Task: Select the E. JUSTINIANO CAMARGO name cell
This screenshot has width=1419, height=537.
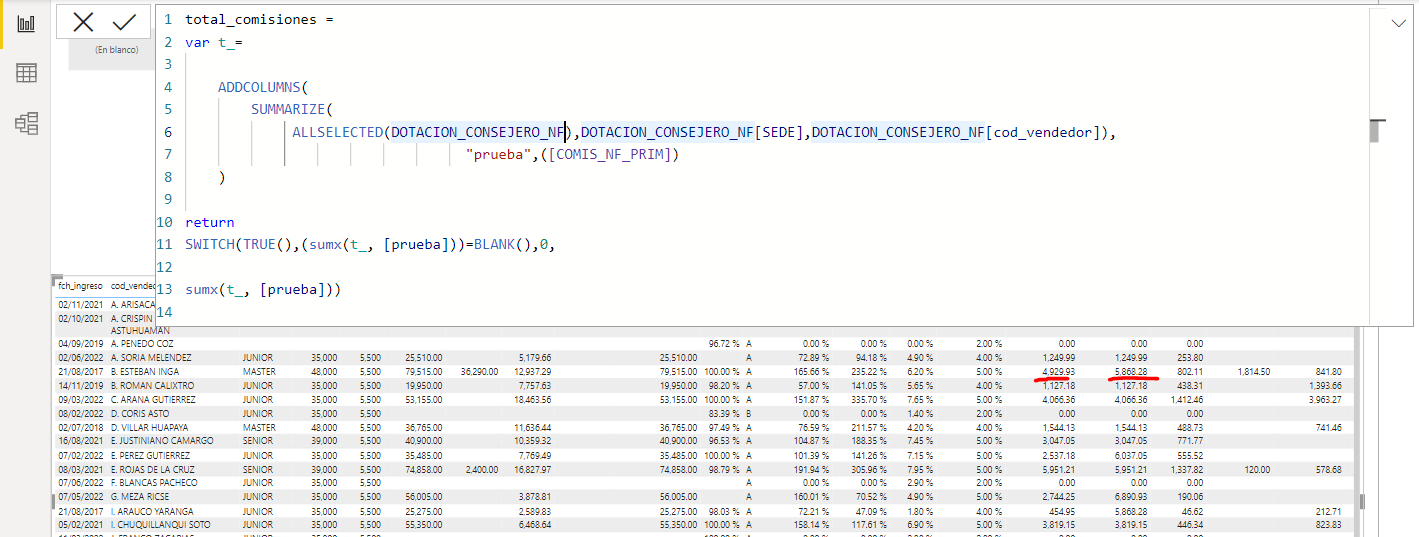Action: (x=161, y=441)
